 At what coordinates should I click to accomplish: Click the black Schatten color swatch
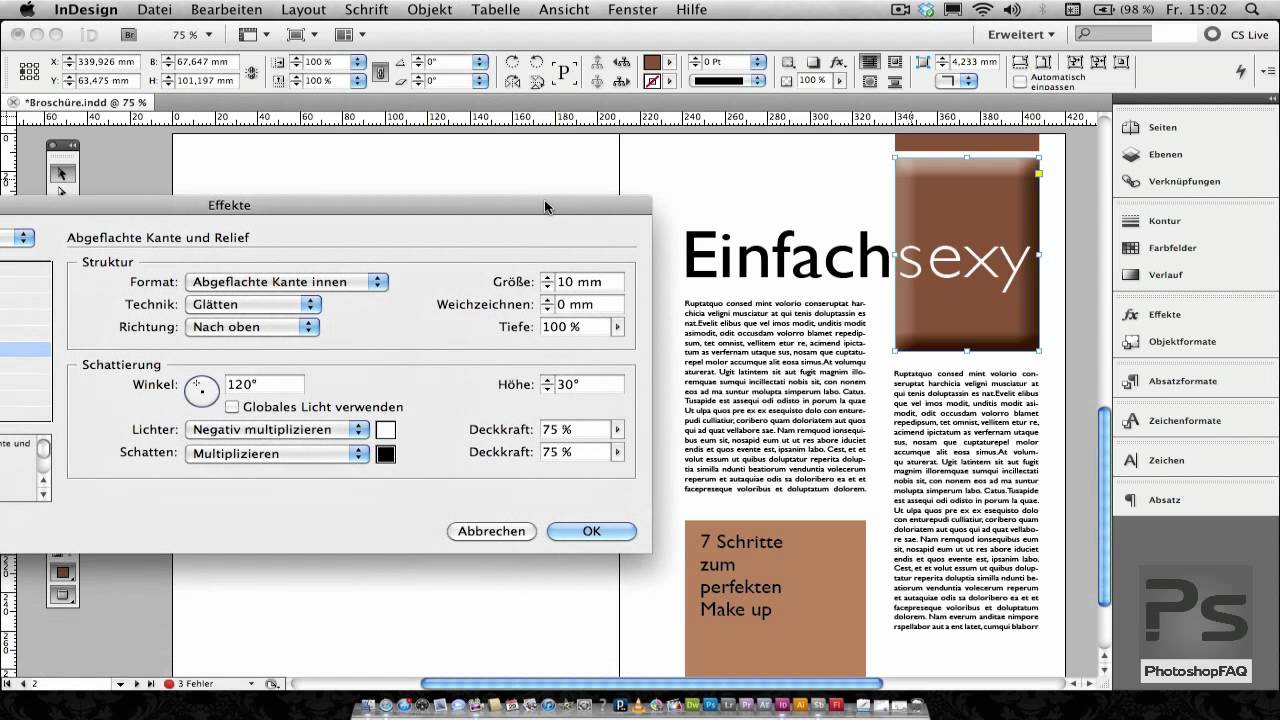pyautogui.click(x=386, y=454)
